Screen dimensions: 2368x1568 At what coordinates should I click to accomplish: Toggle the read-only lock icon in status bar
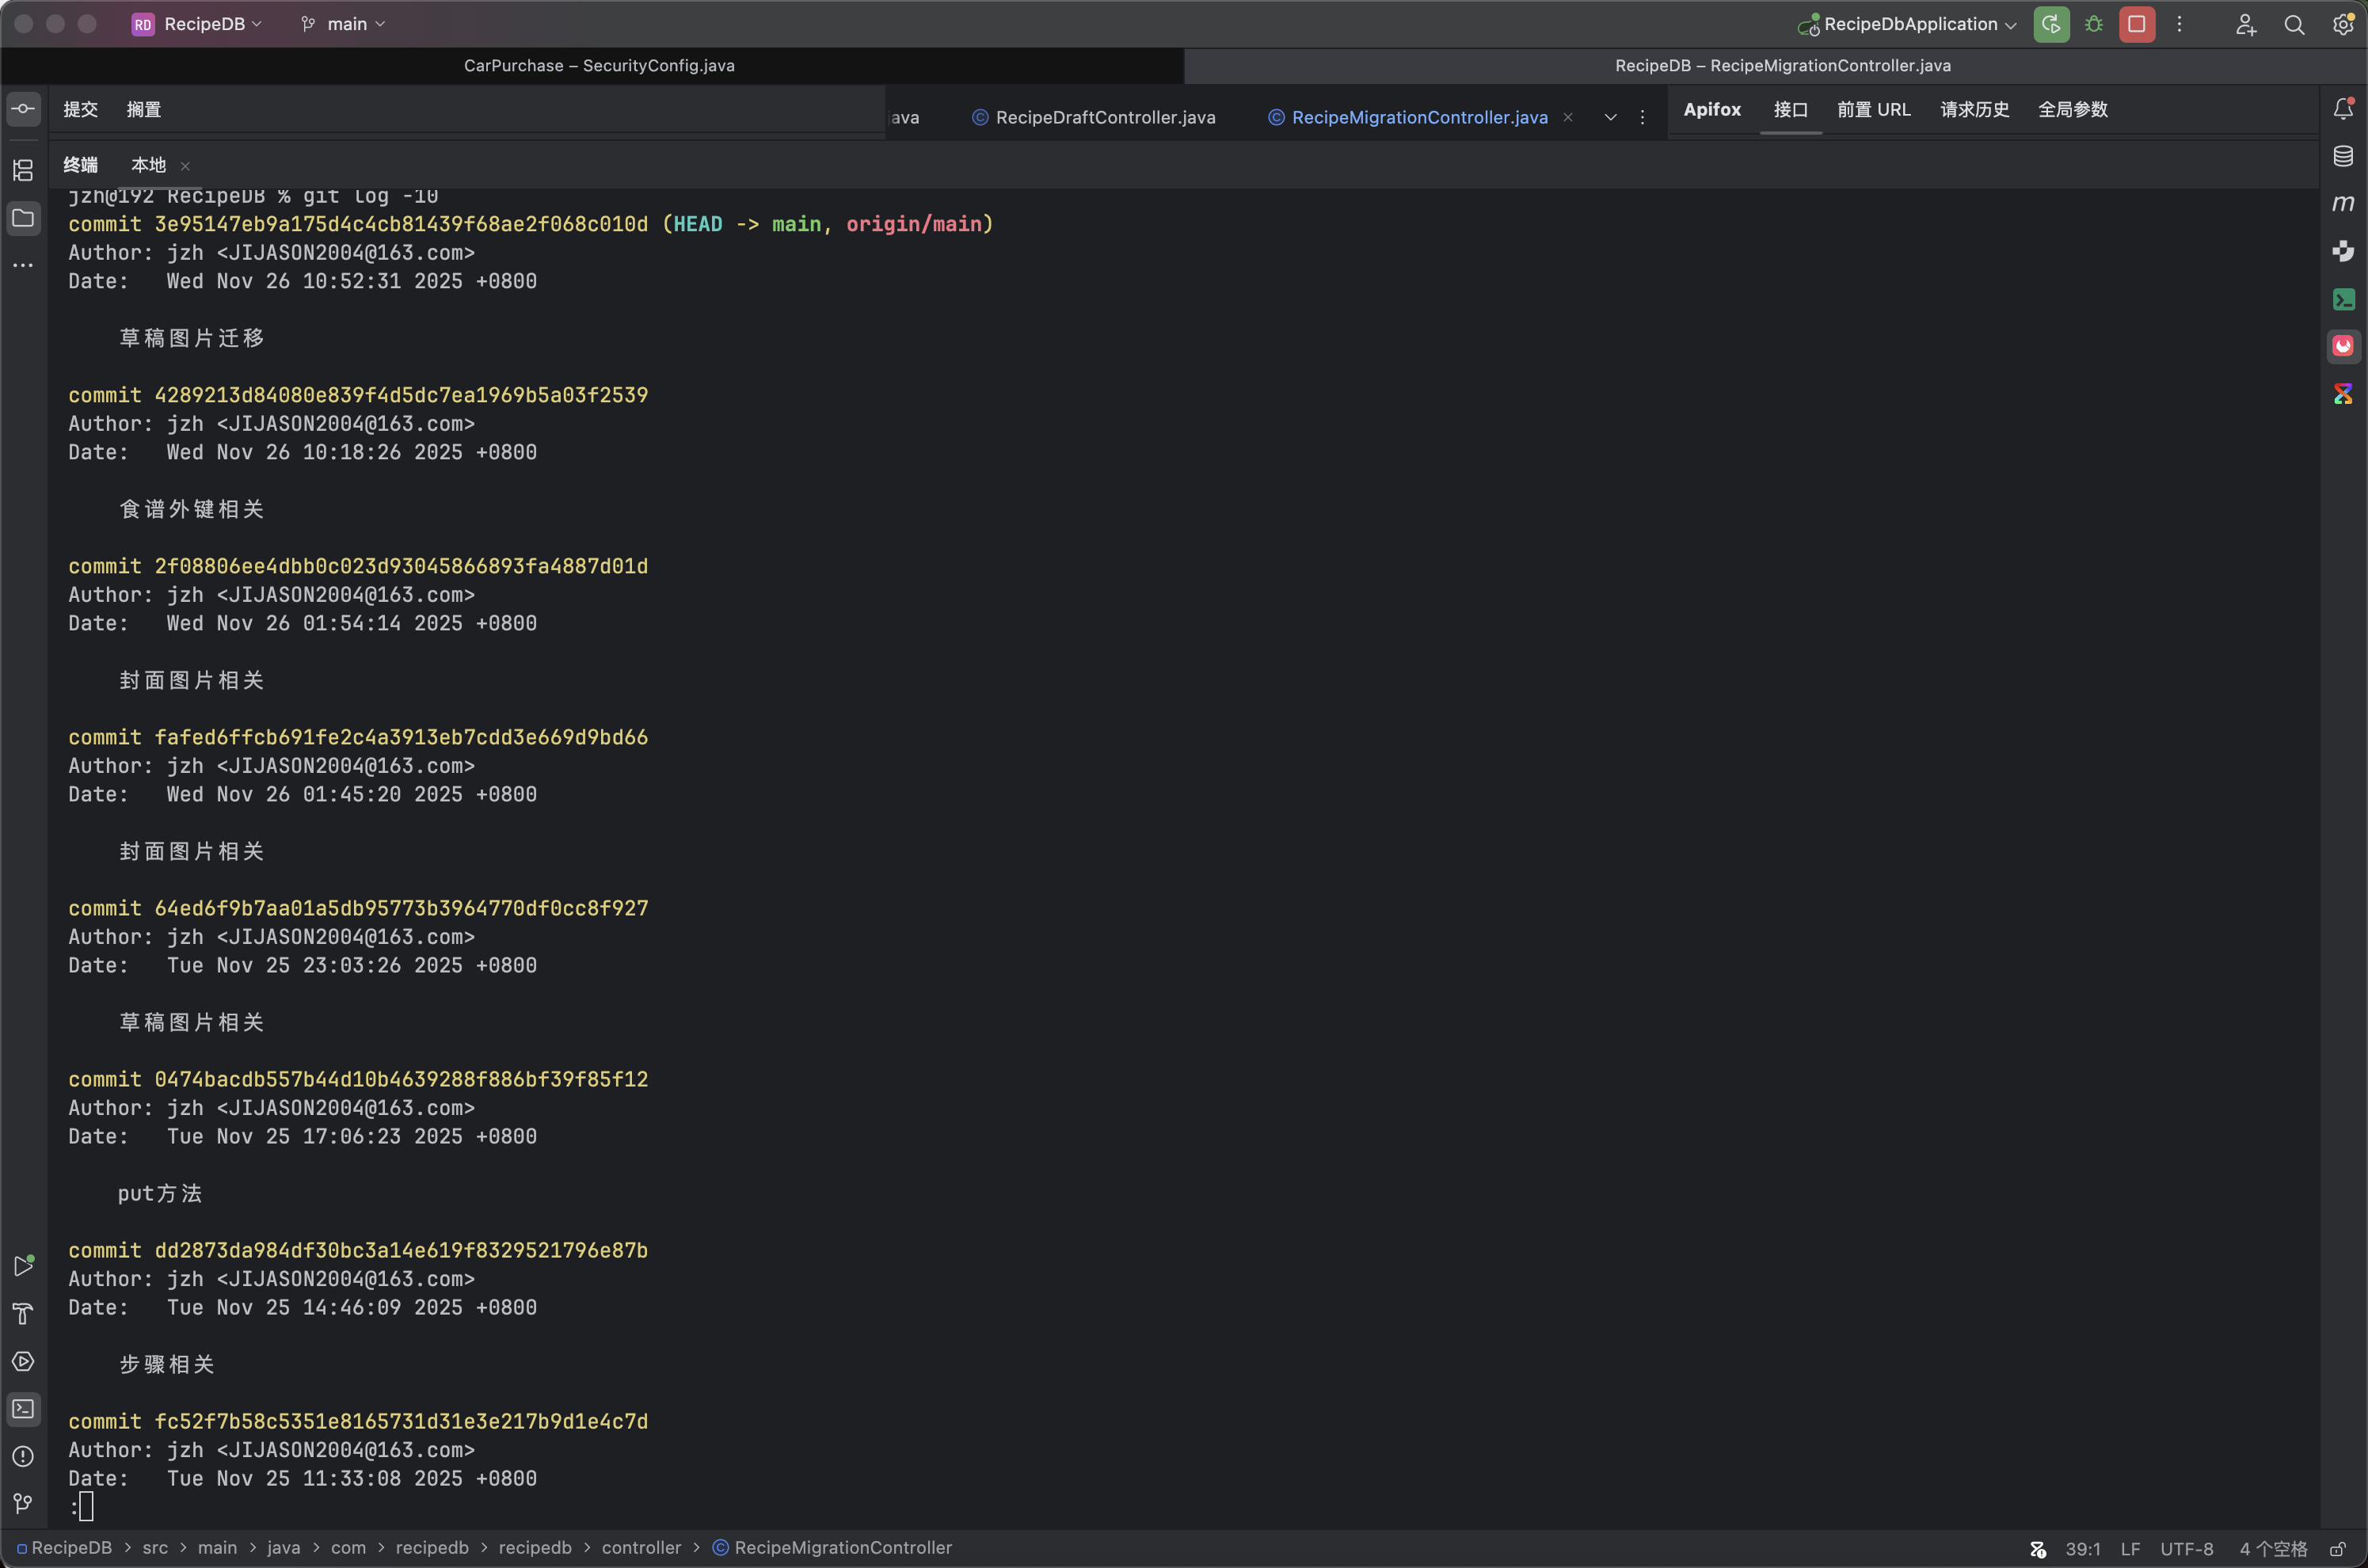pyautogui.click(x=2337, y=1549)
